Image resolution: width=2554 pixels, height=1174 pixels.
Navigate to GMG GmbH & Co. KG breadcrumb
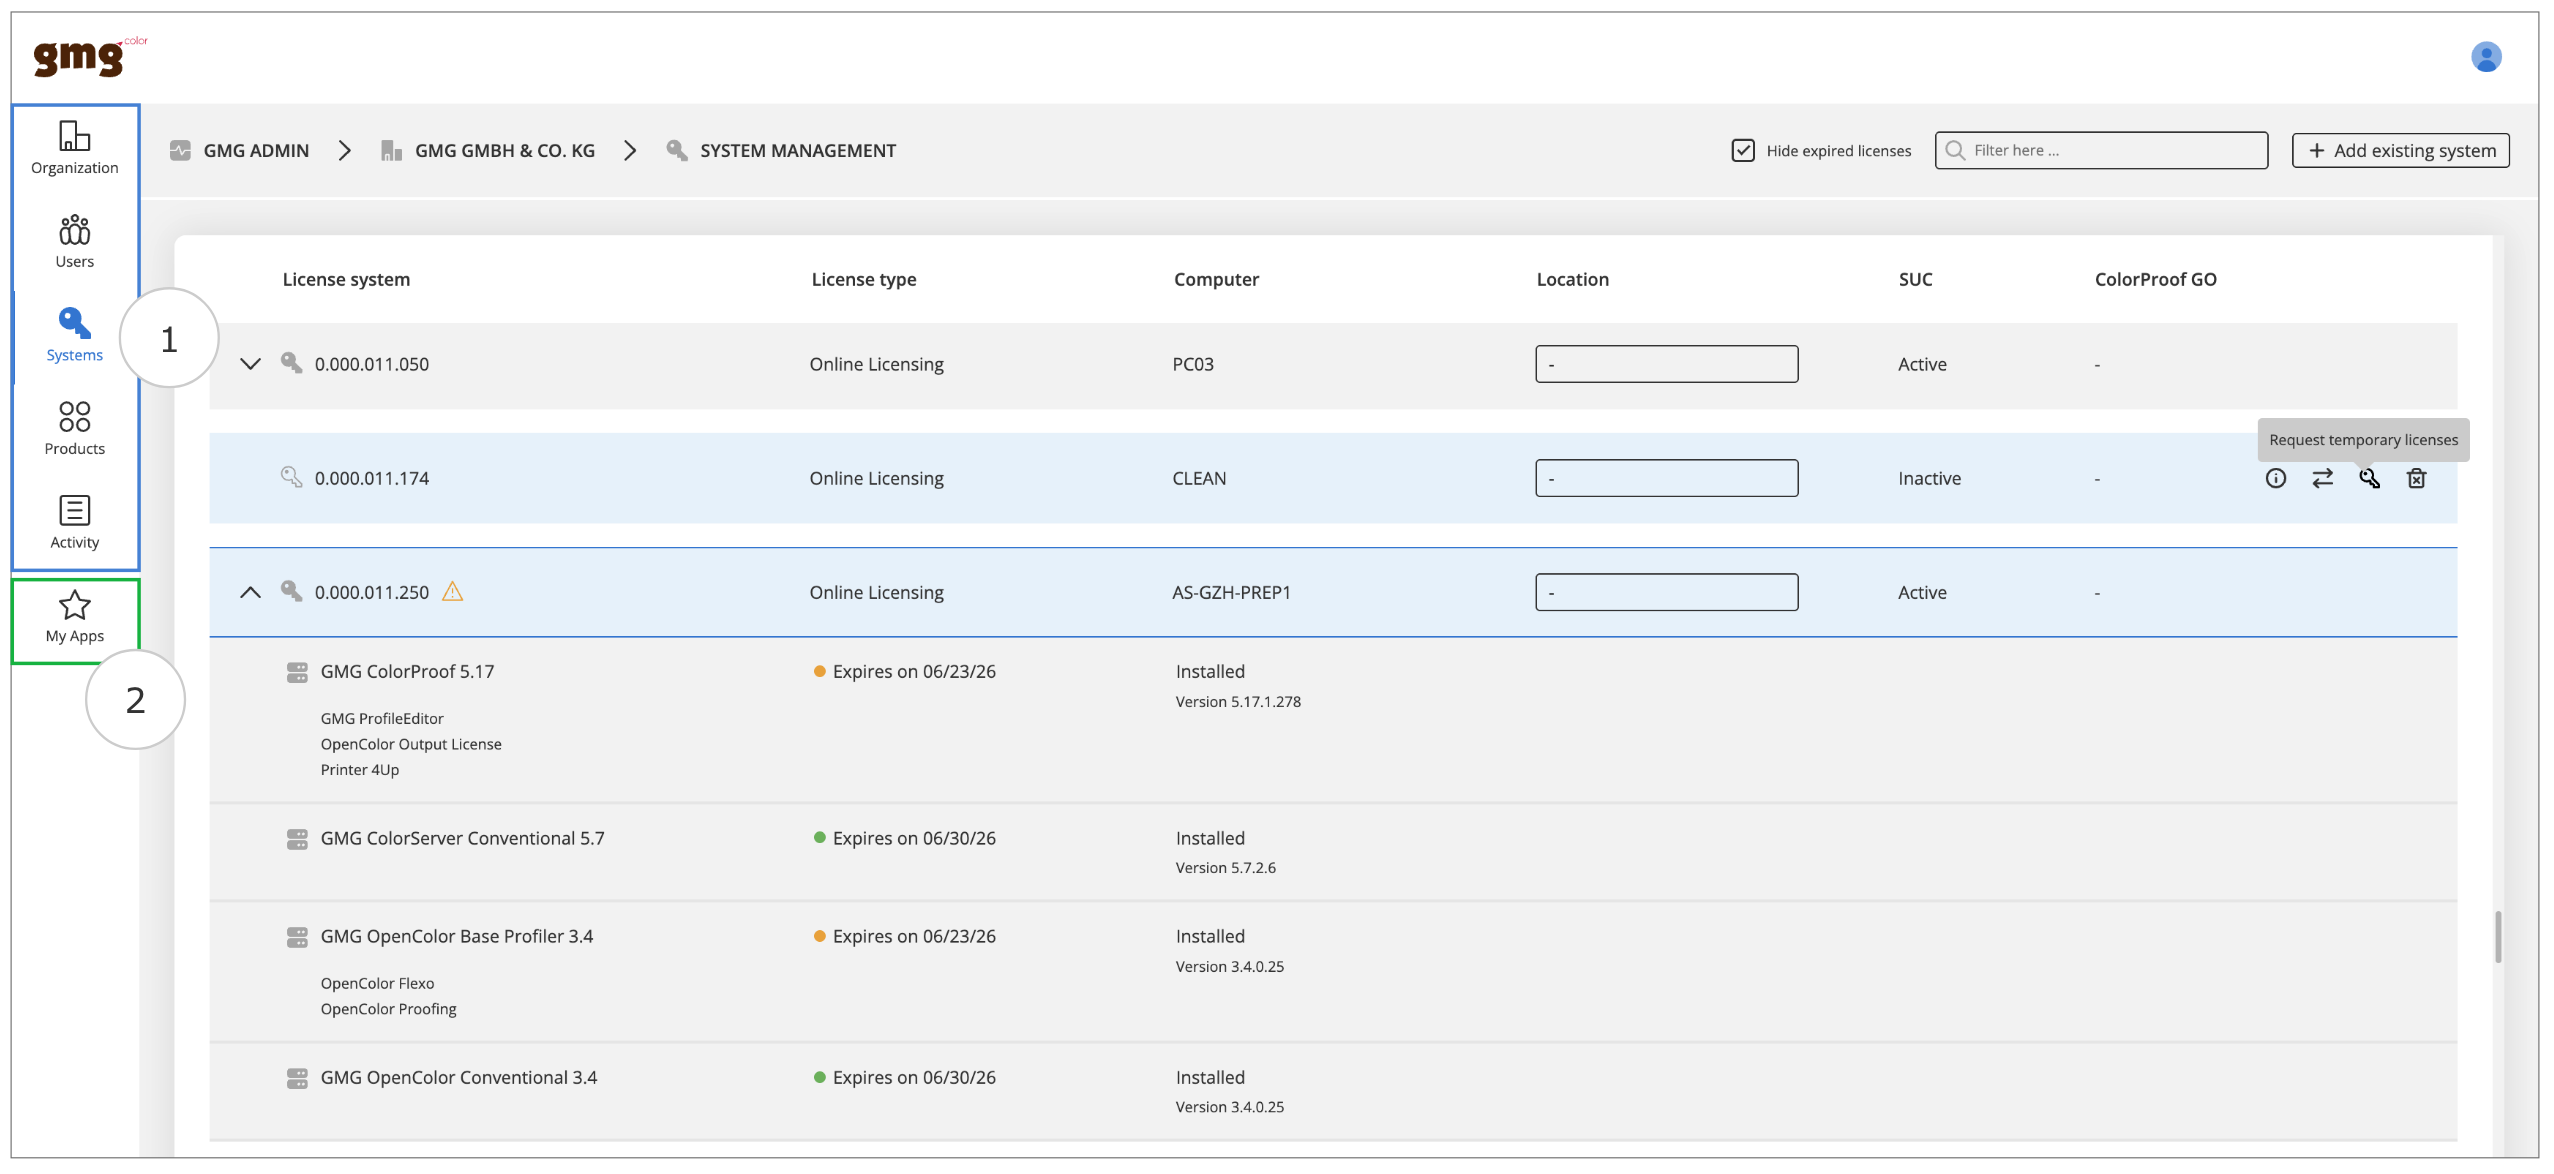pos(488,151)
